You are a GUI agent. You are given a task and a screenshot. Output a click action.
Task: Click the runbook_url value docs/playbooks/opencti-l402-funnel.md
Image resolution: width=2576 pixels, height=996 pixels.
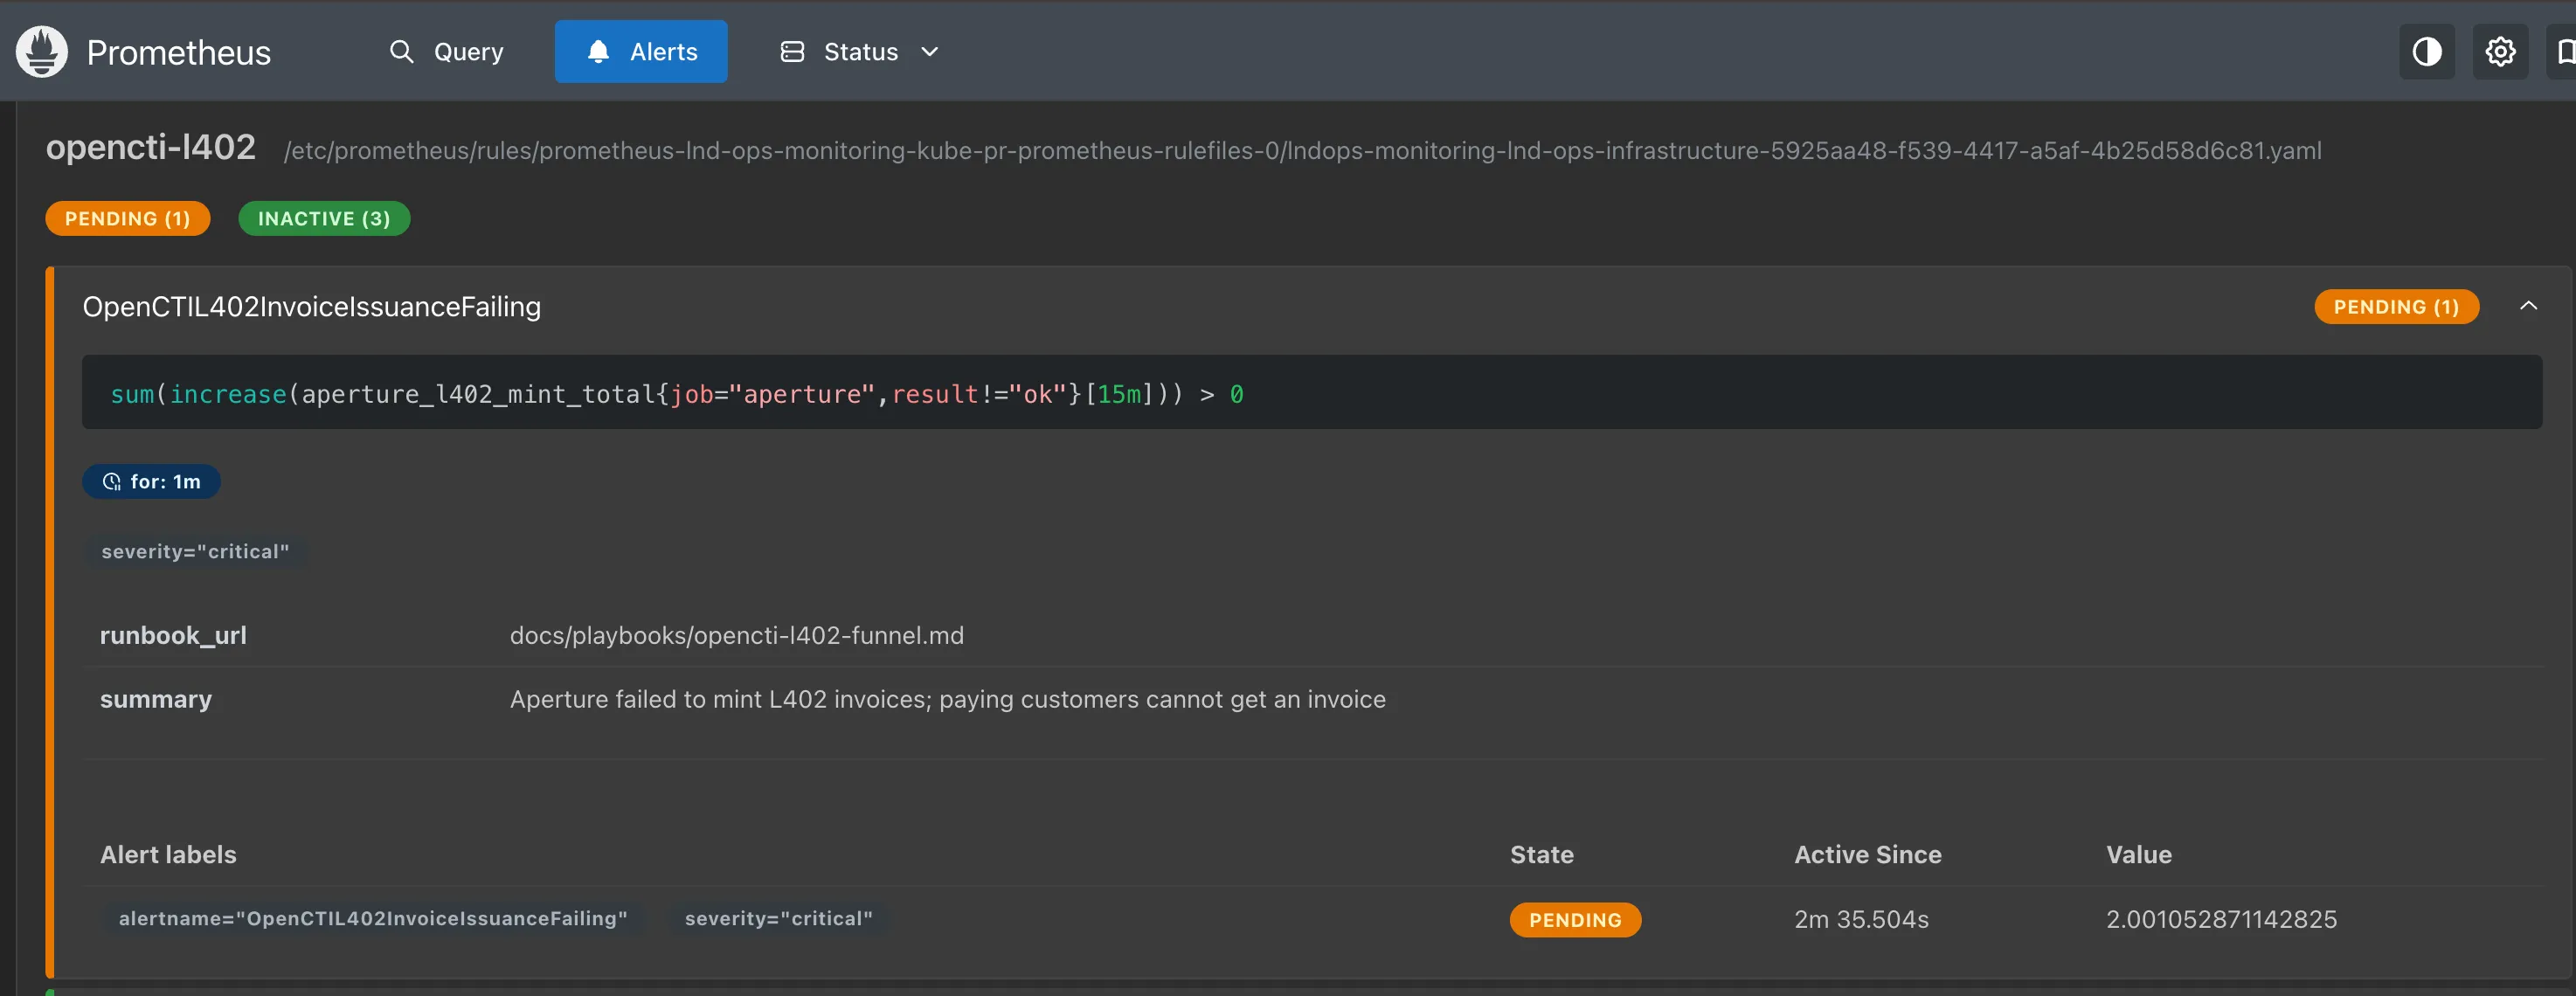pos(736,636)
